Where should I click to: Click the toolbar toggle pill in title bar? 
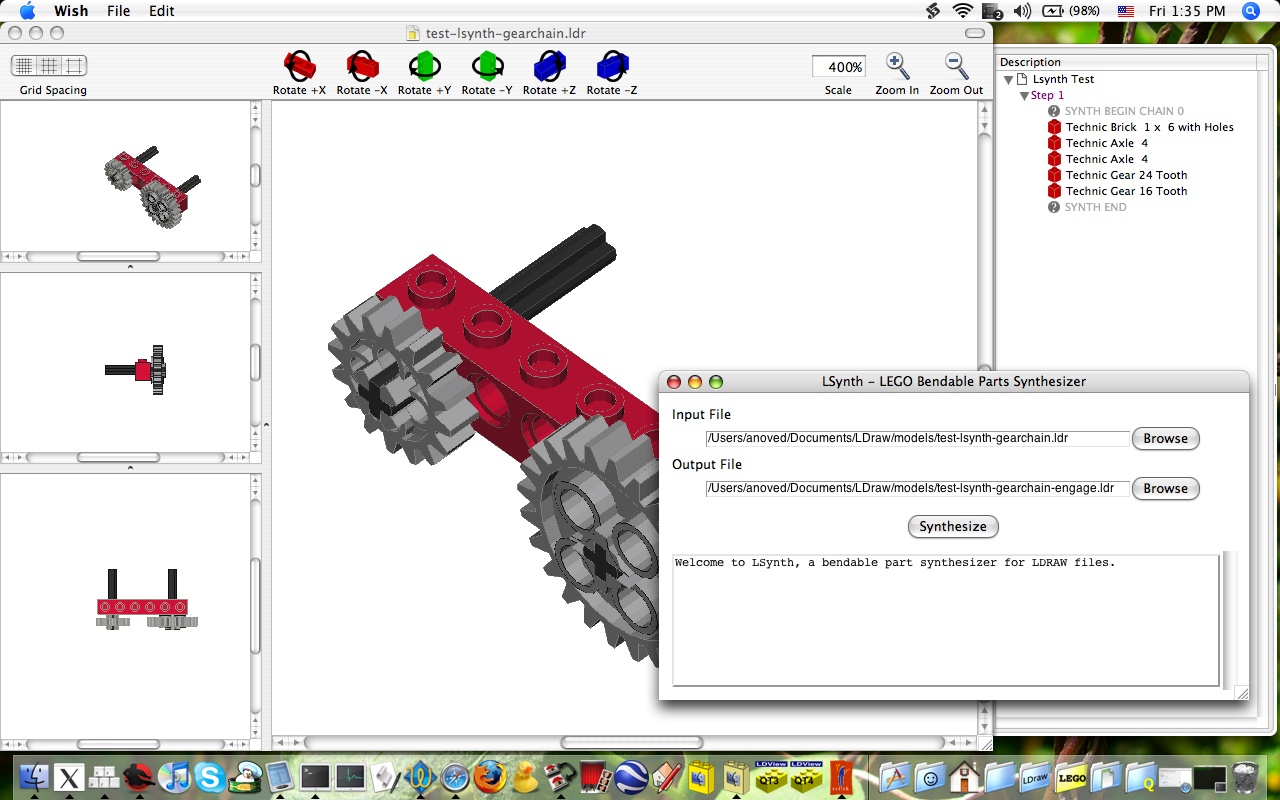coord(974,33)
